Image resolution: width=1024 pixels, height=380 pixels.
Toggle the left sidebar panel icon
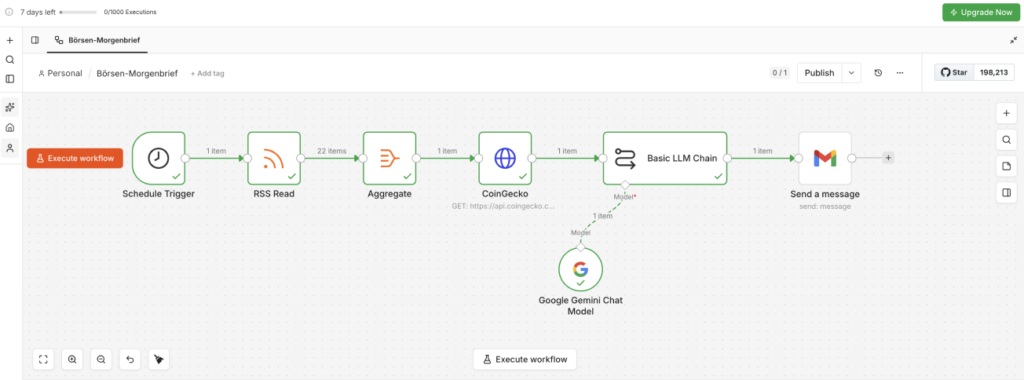tap(35, 40)
